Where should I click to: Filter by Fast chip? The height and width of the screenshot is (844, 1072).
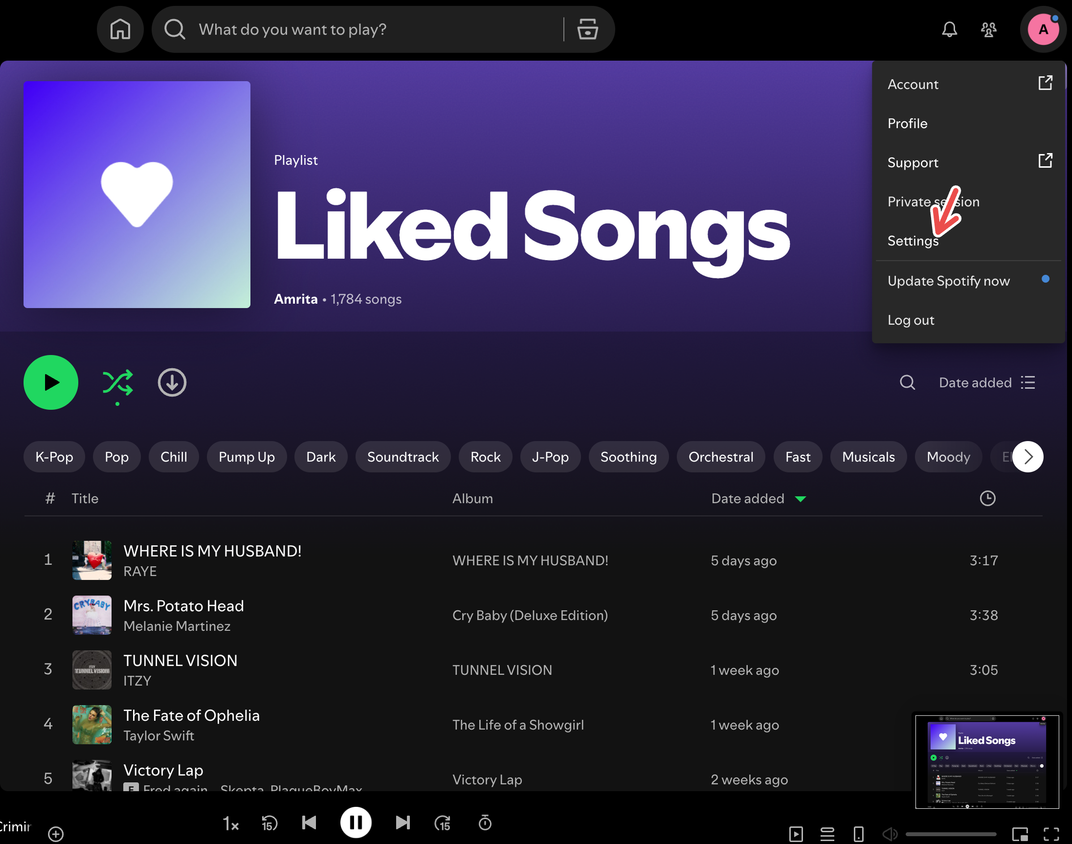(x=798, y=457)
